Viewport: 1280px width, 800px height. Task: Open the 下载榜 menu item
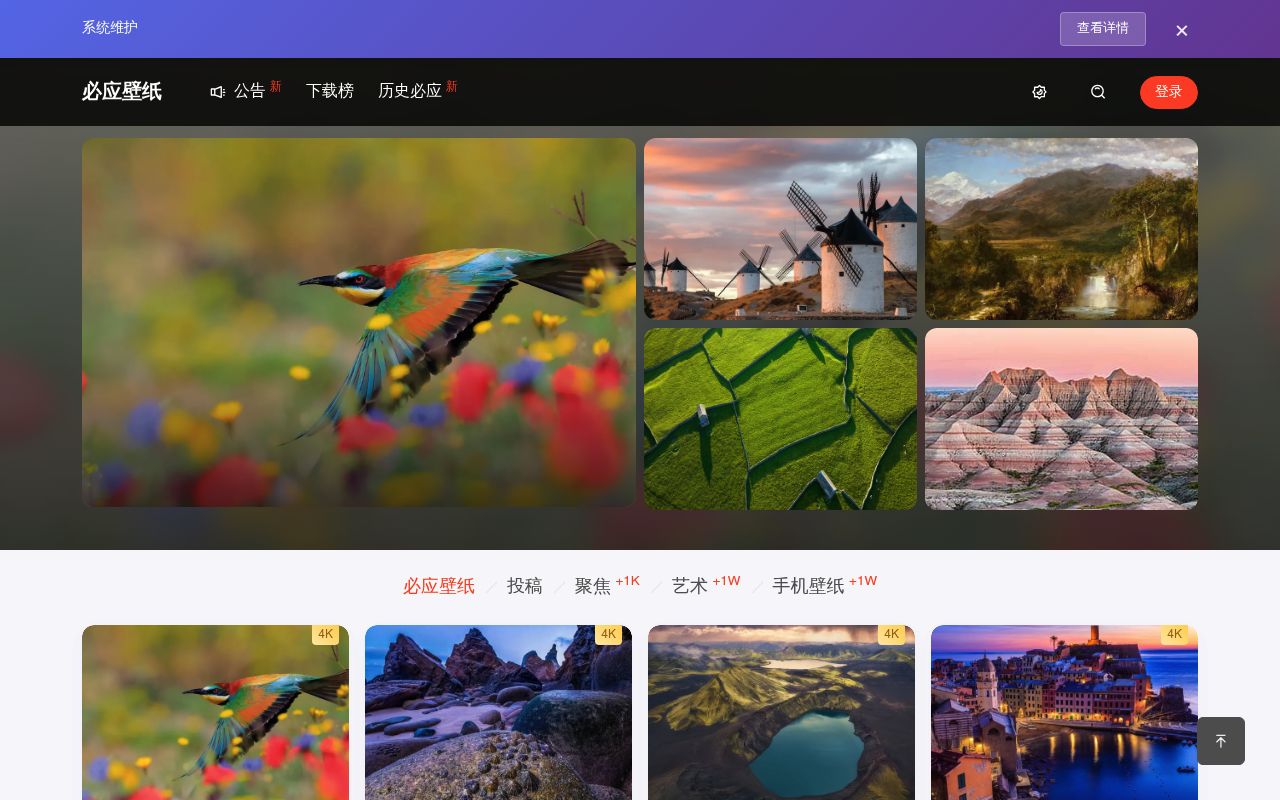pyautogui.click(x=330, y=91)
